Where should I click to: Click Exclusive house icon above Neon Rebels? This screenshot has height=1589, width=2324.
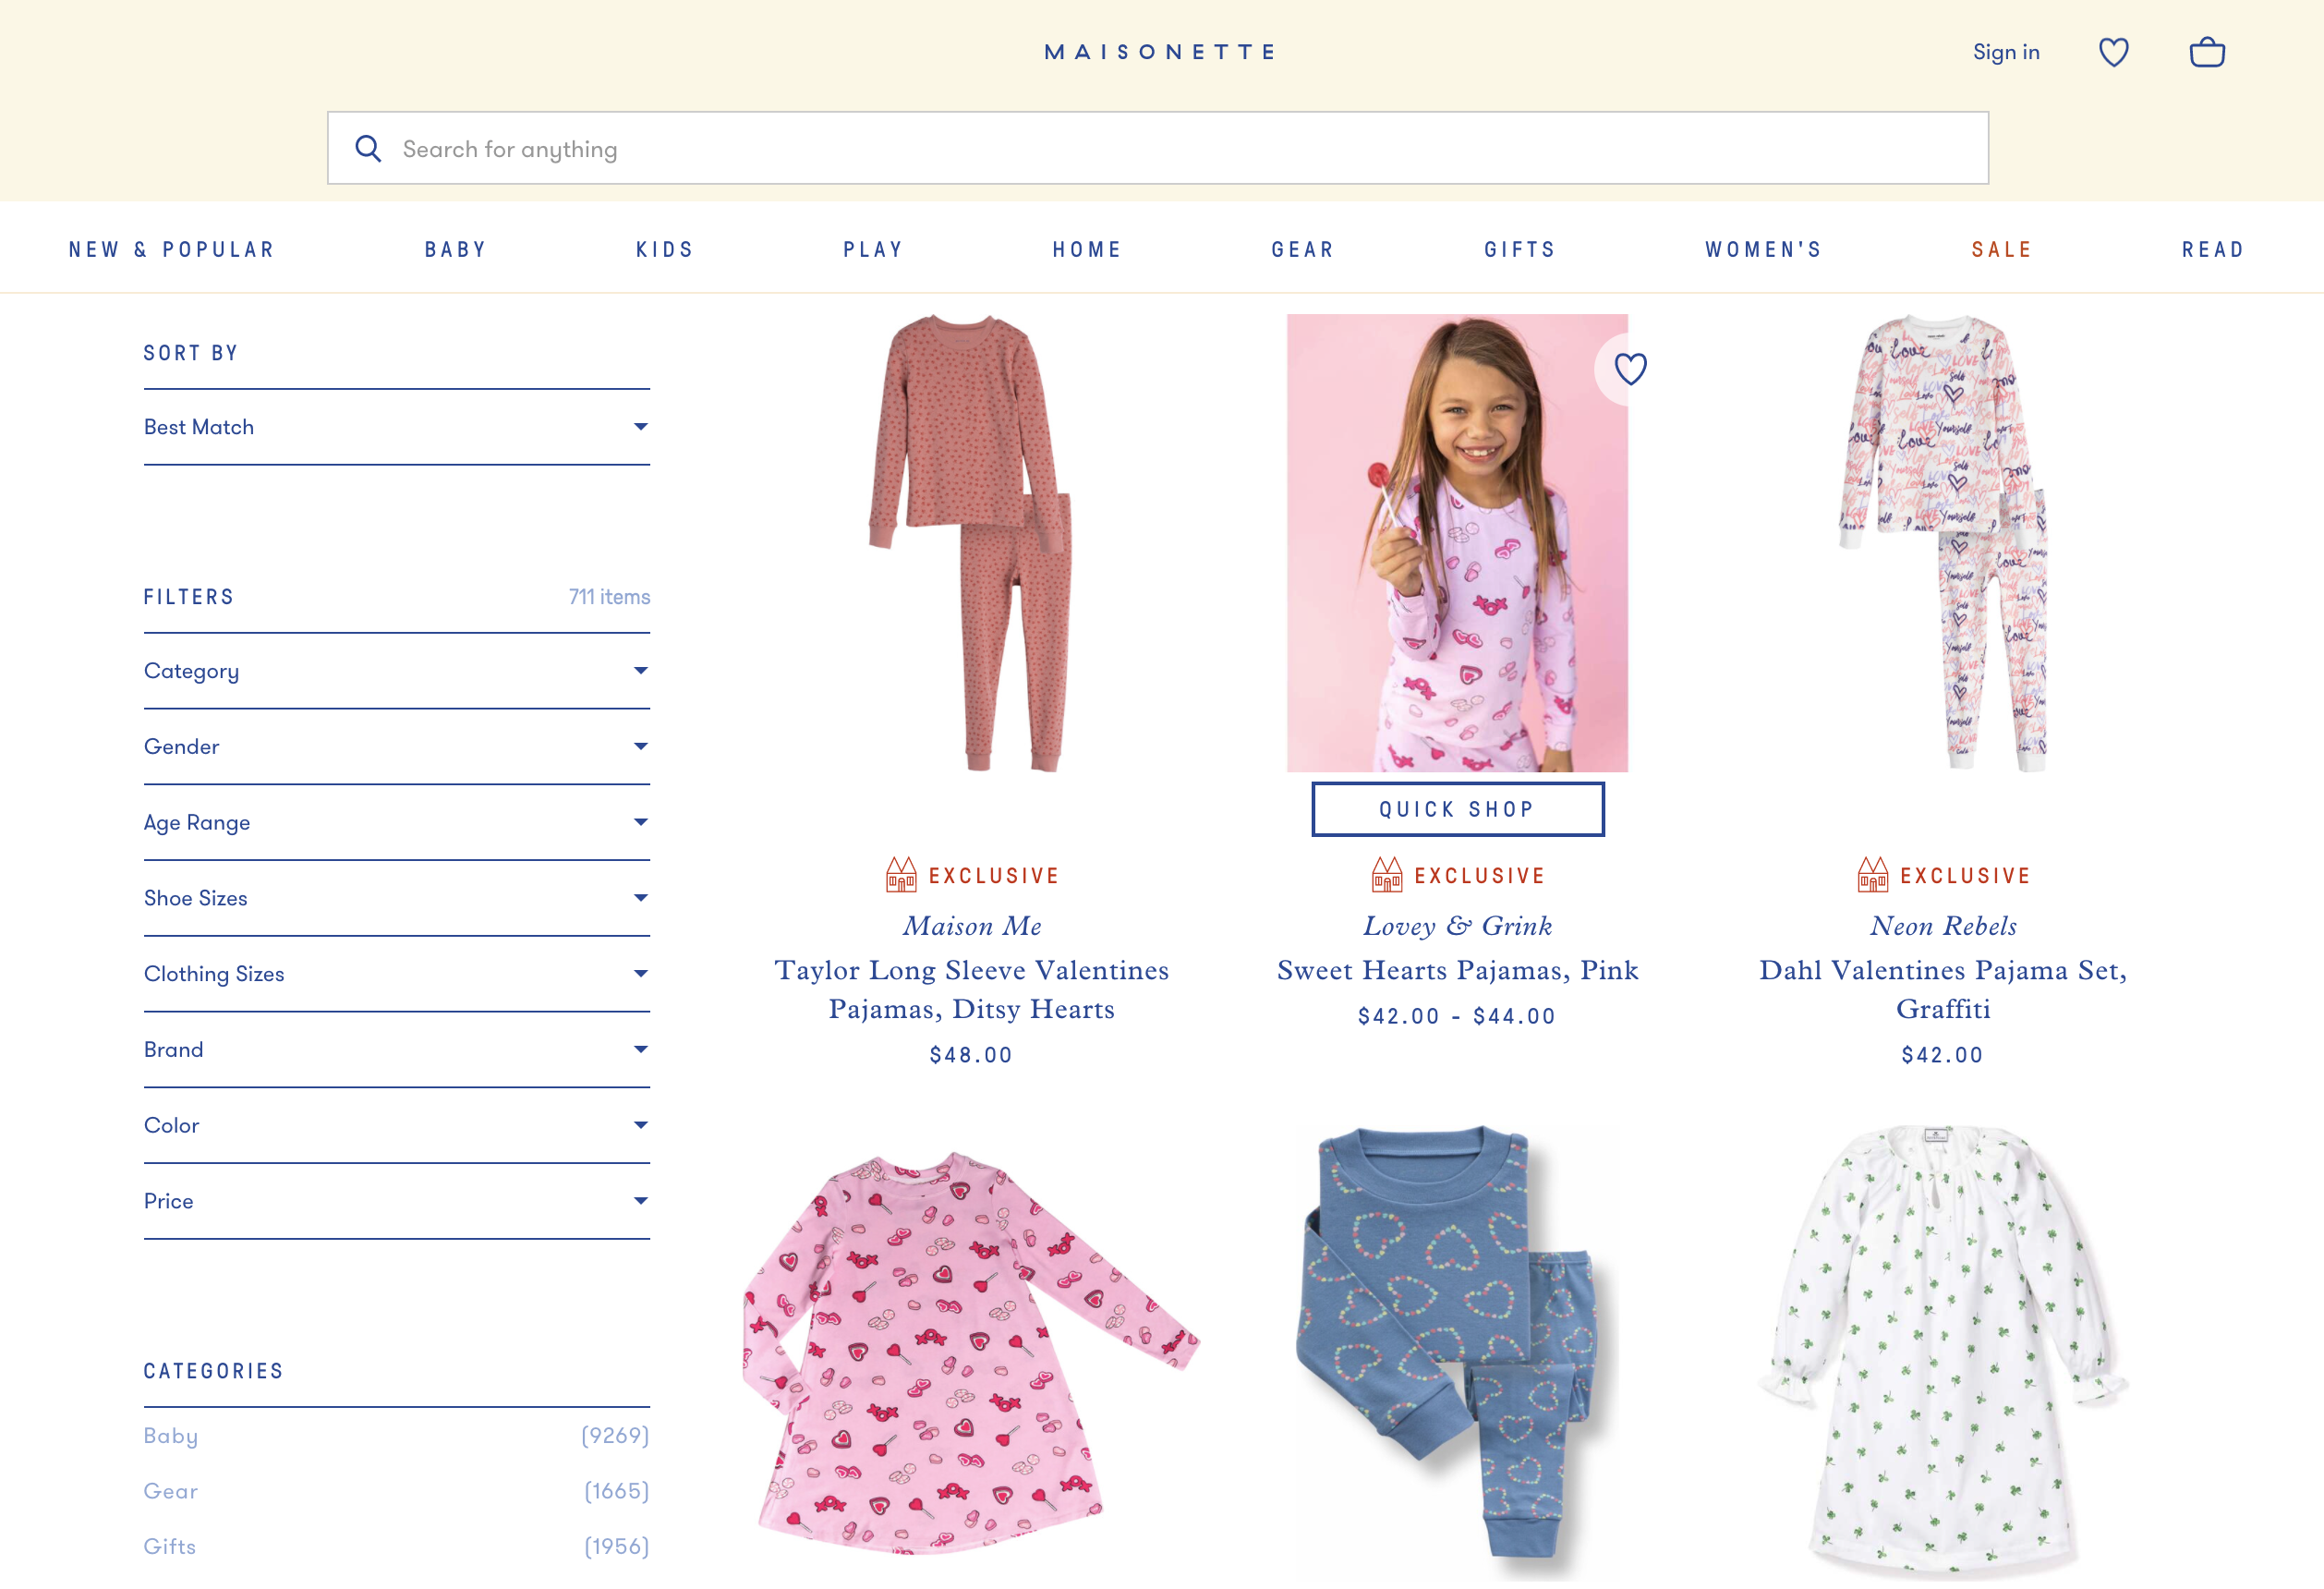tap(1873, 875)
